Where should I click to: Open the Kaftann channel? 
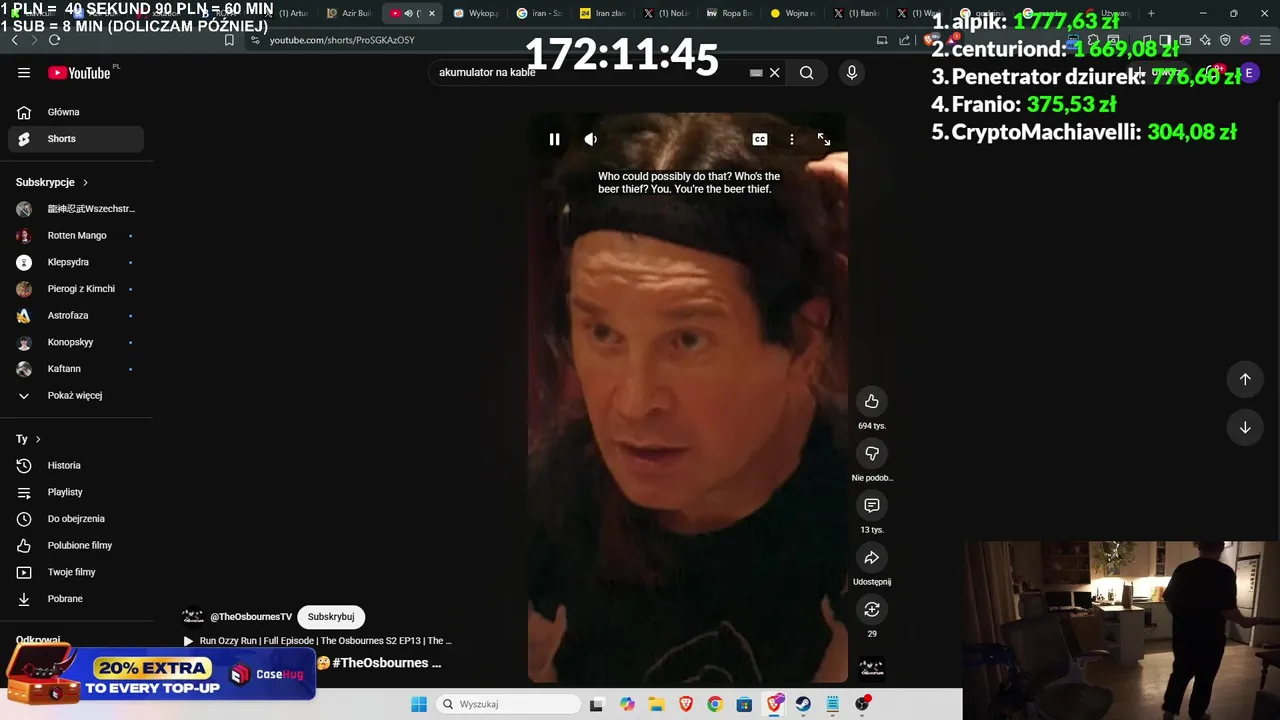pos(76,369)
